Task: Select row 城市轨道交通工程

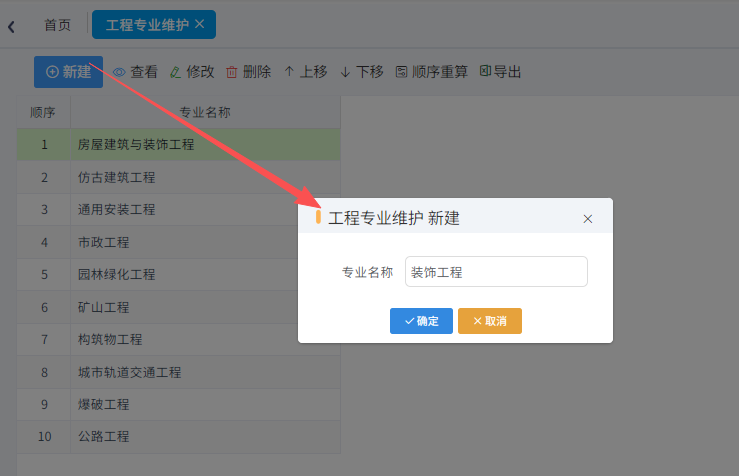Action: pos(179,372)
